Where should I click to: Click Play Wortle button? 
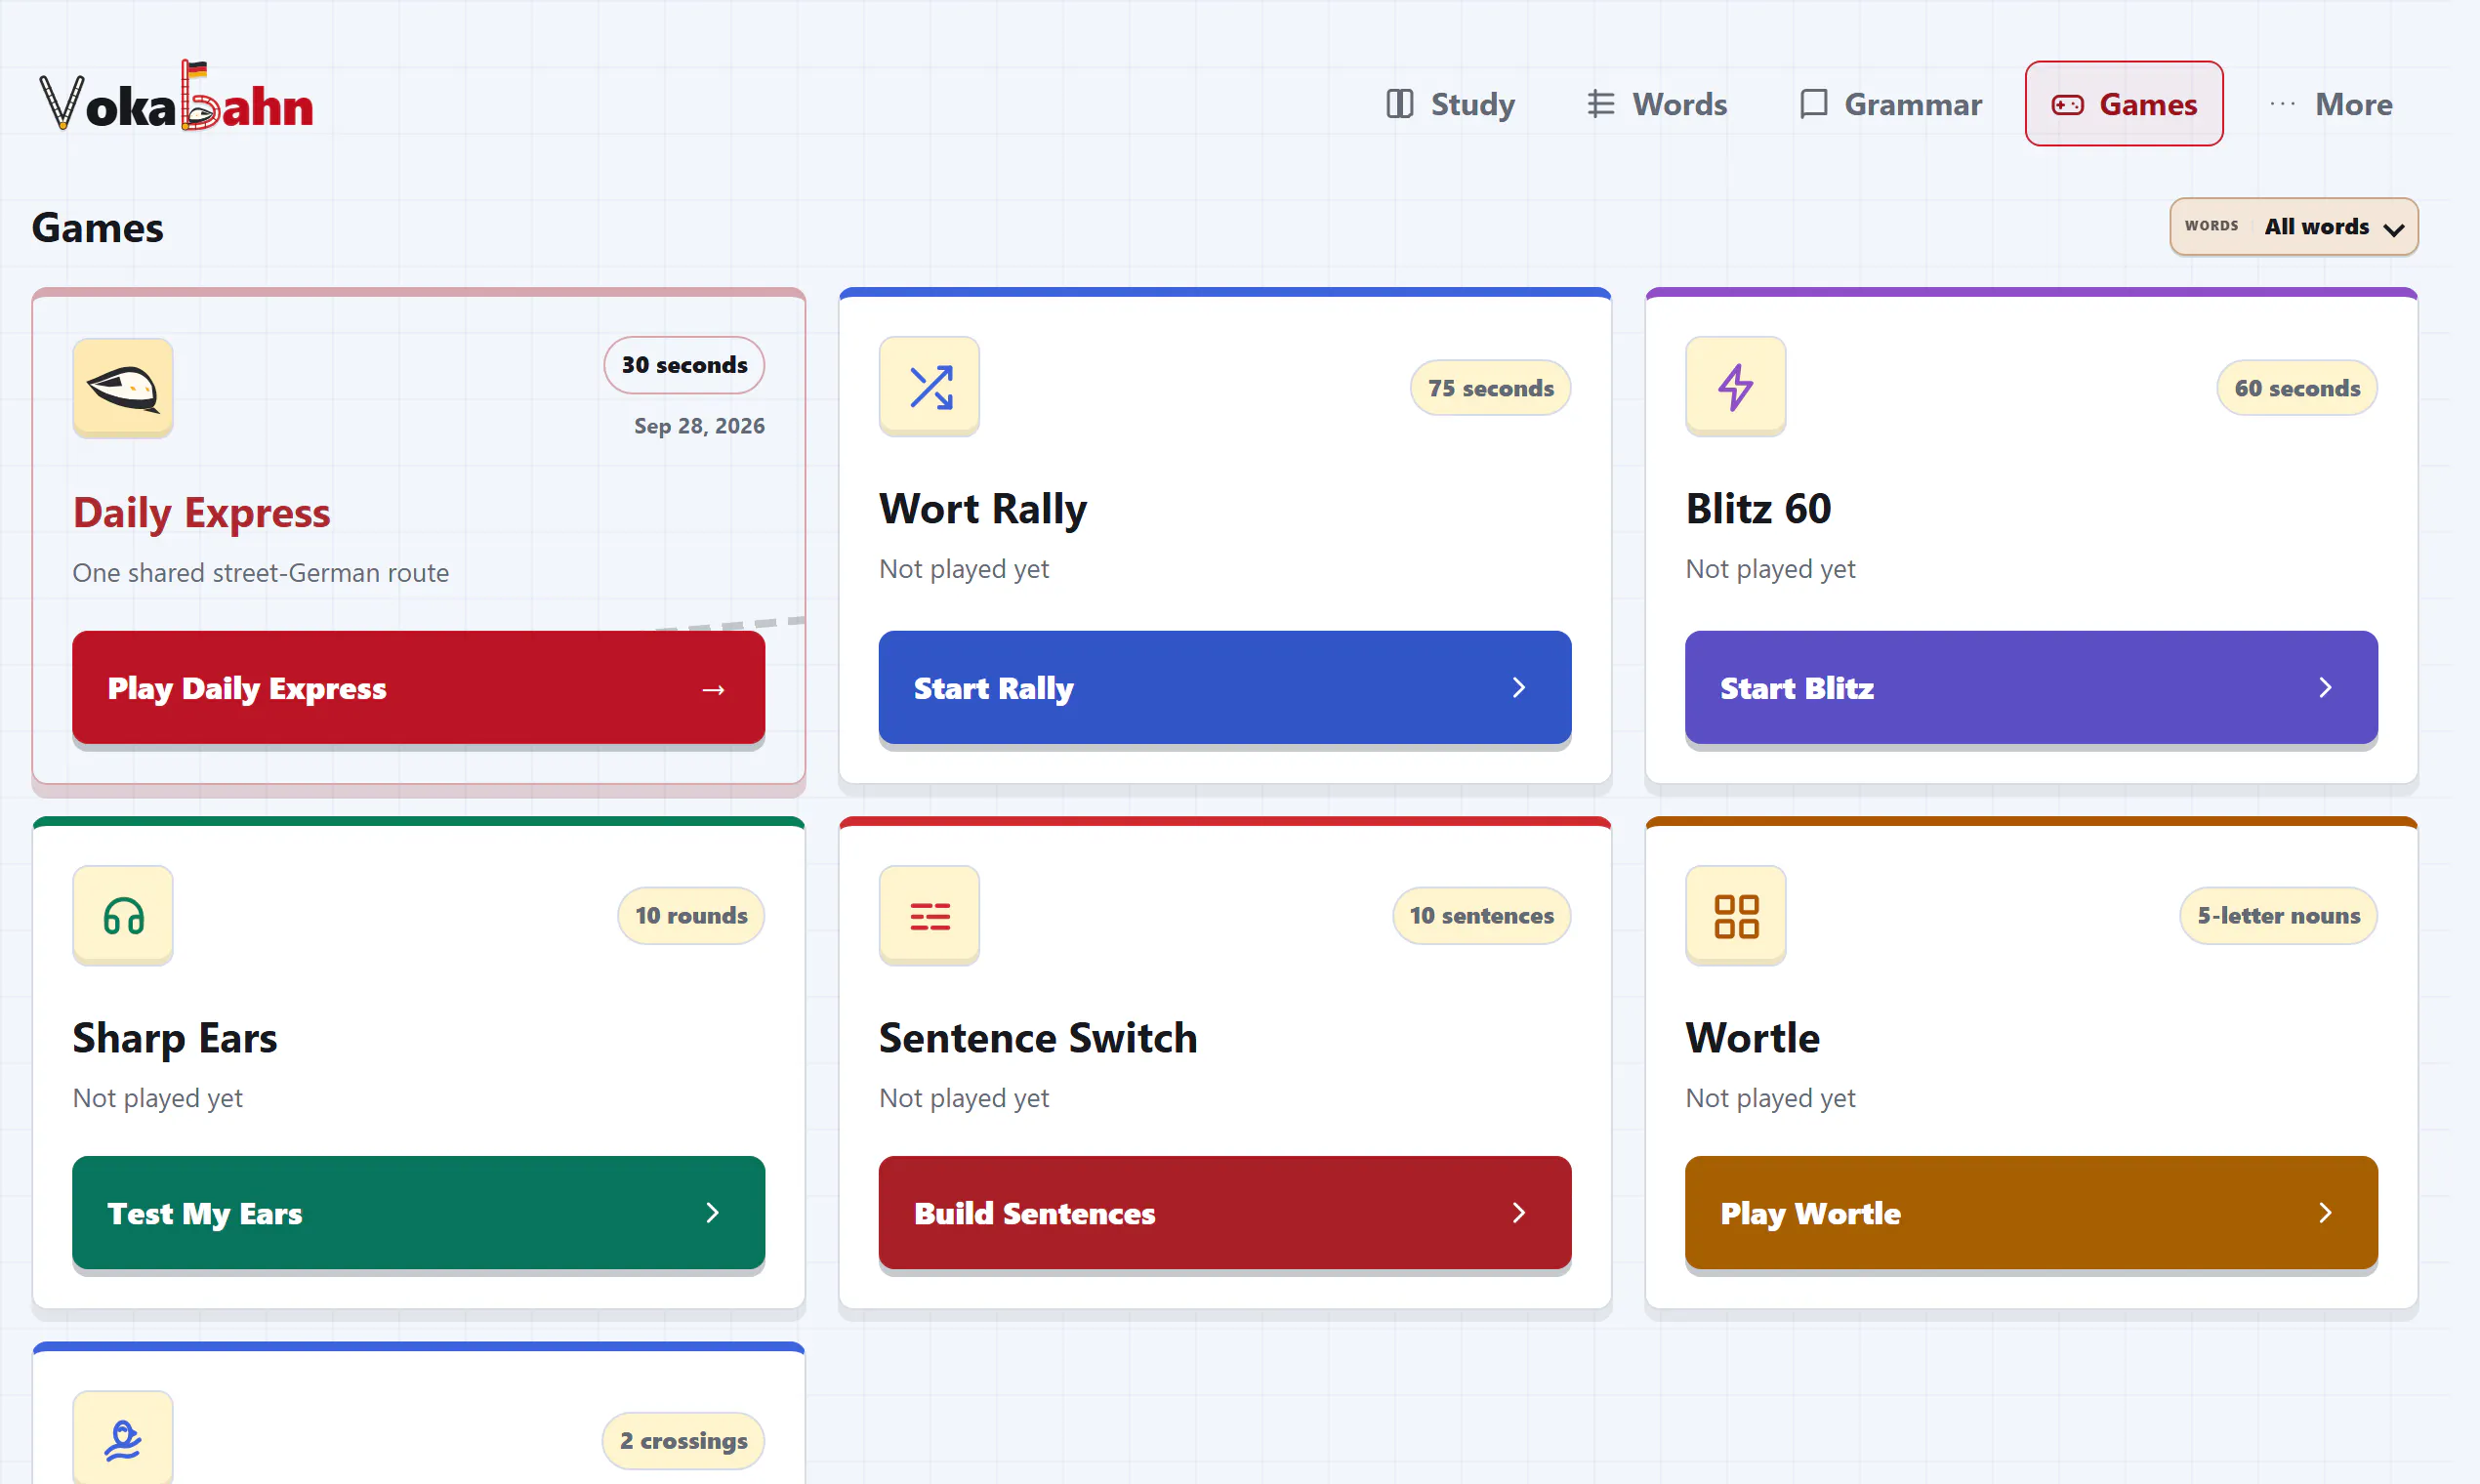point(2031,1213)
